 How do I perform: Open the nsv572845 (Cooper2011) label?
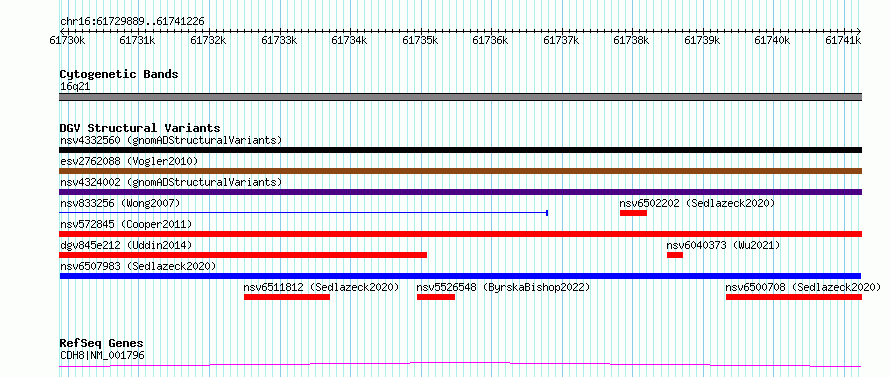click(x=126, y=224)
